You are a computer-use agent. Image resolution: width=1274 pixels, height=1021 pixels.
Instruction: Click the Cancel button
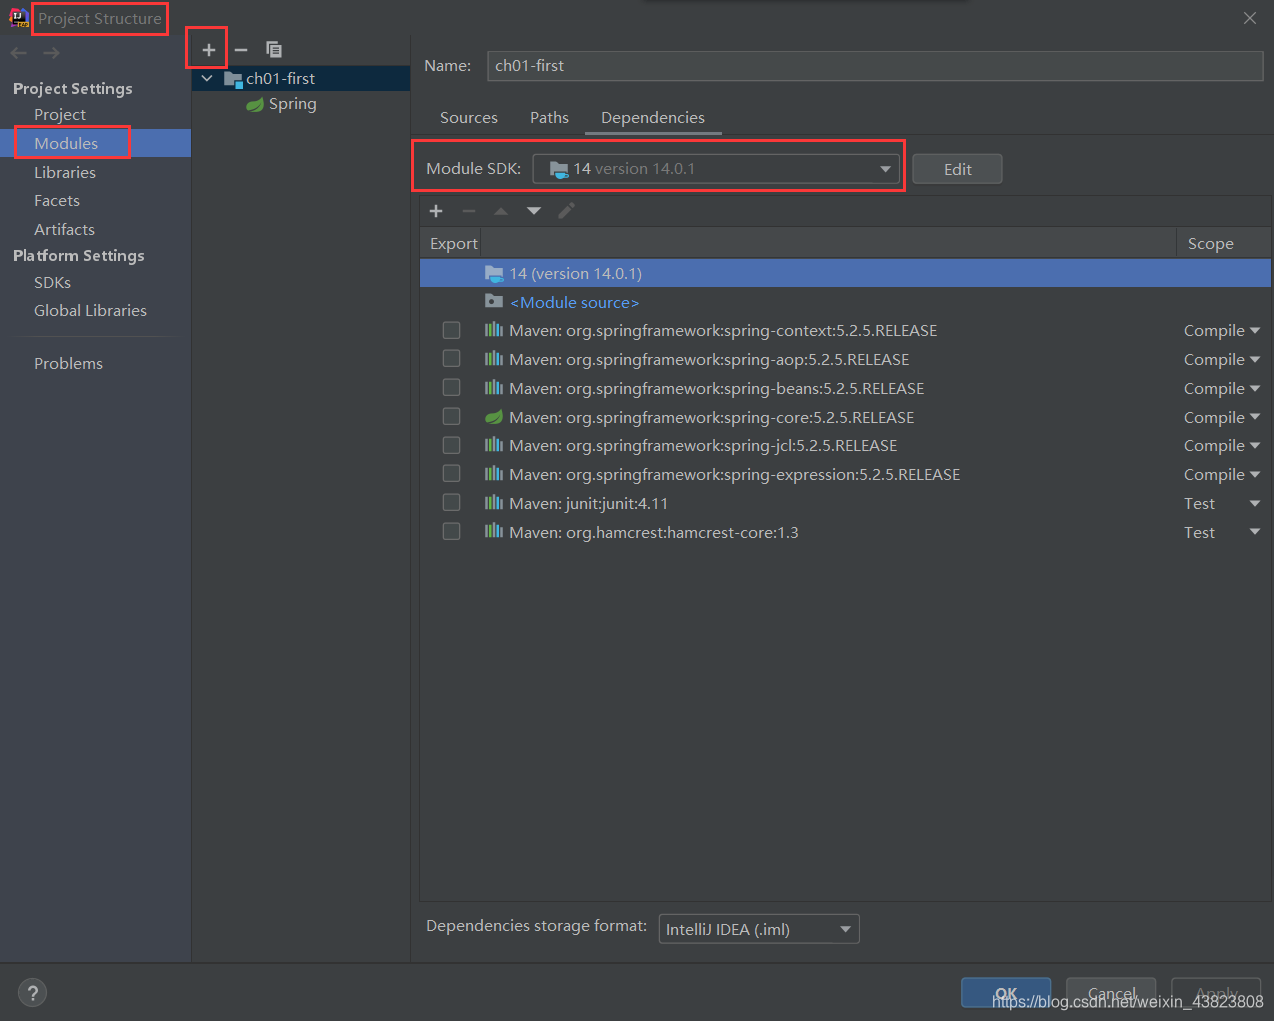(x=1111, y=993)
